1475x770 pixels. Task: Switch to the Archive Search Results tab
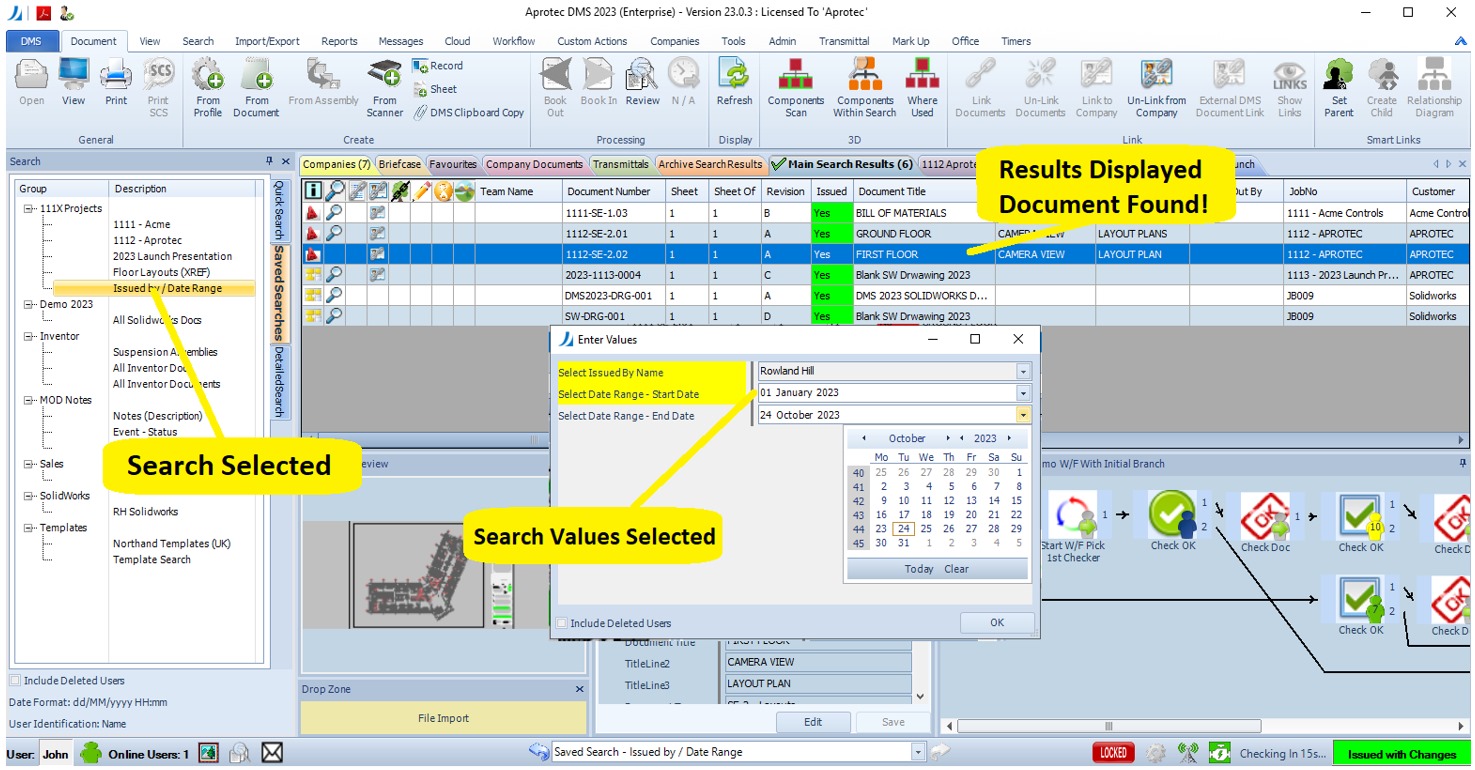point(709,164)
